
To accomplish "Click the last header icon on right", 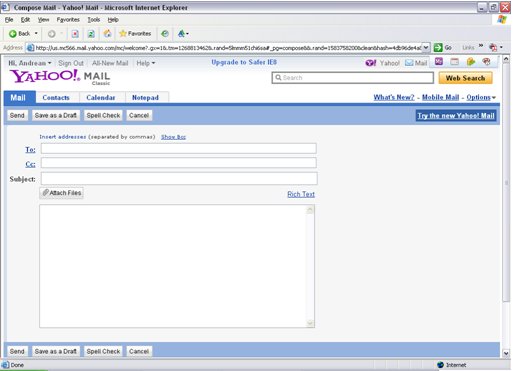I will click(486, 62).
